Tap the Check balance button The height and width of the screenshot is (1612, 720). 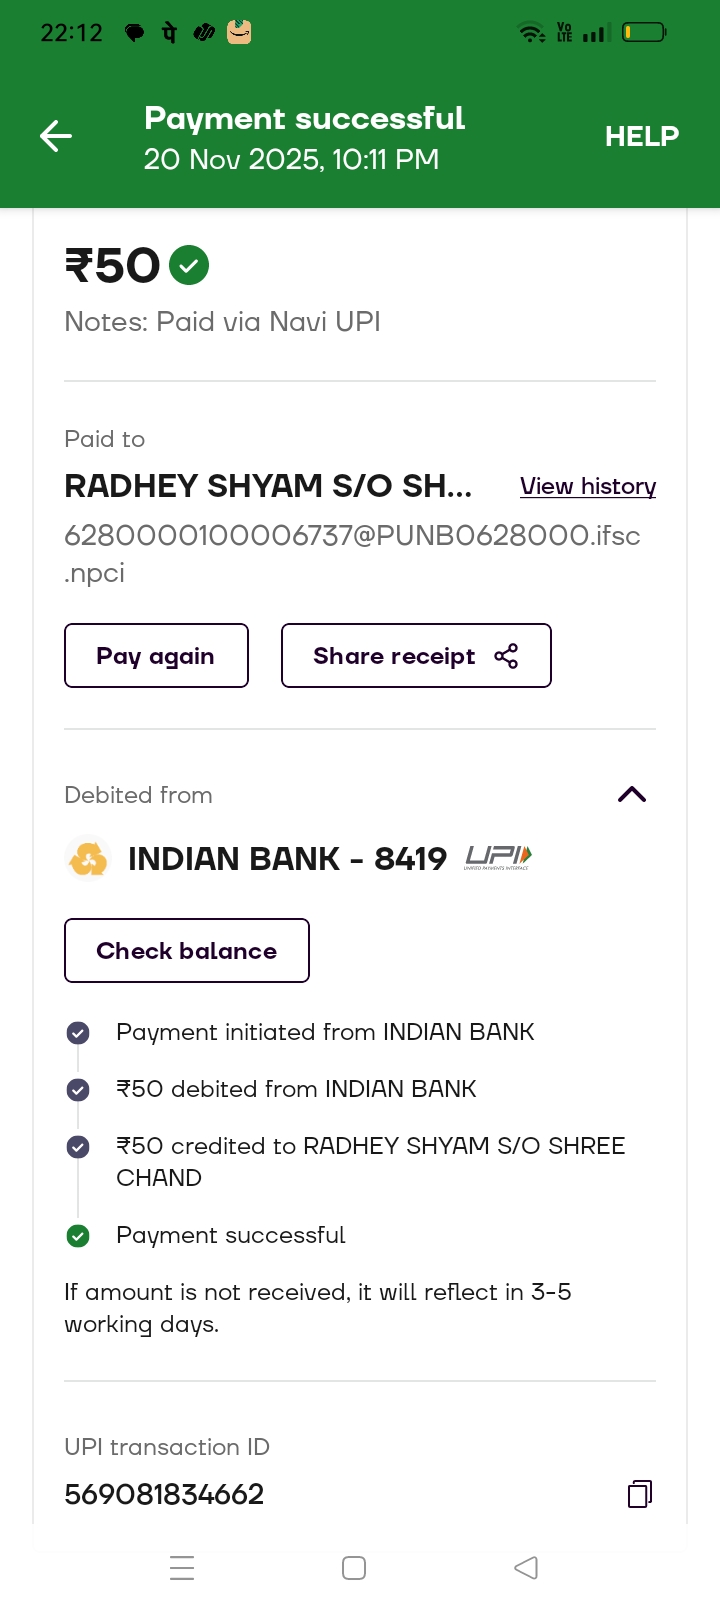pos(187,951)
